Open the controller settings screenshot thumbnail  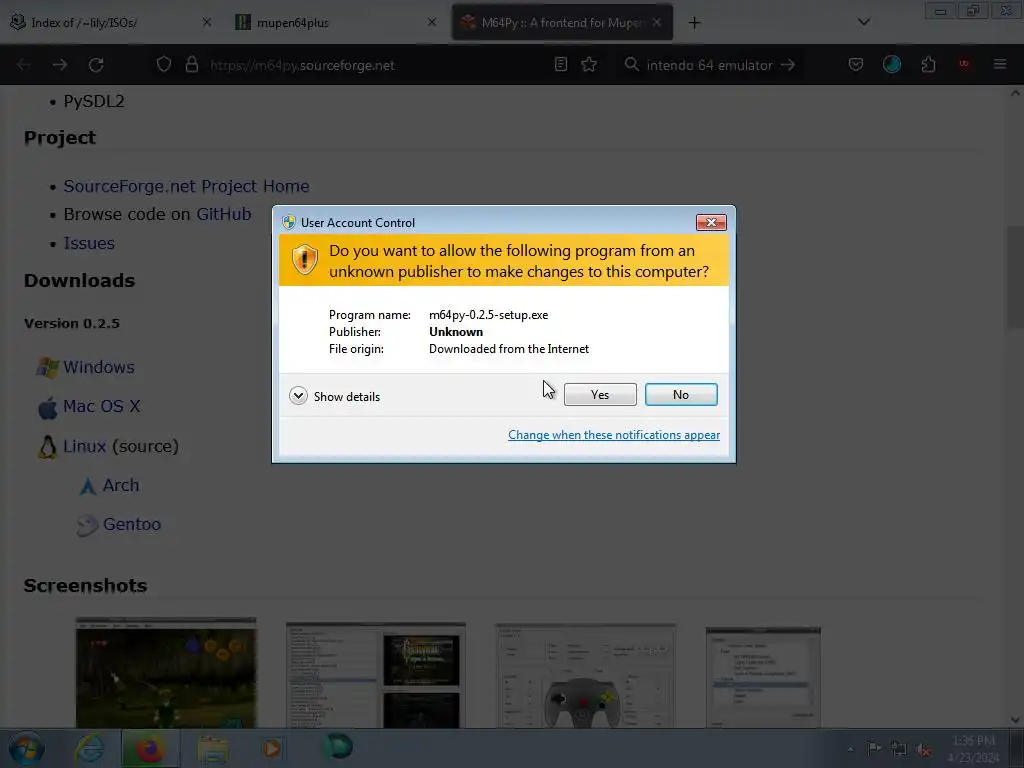pos(585,675)
